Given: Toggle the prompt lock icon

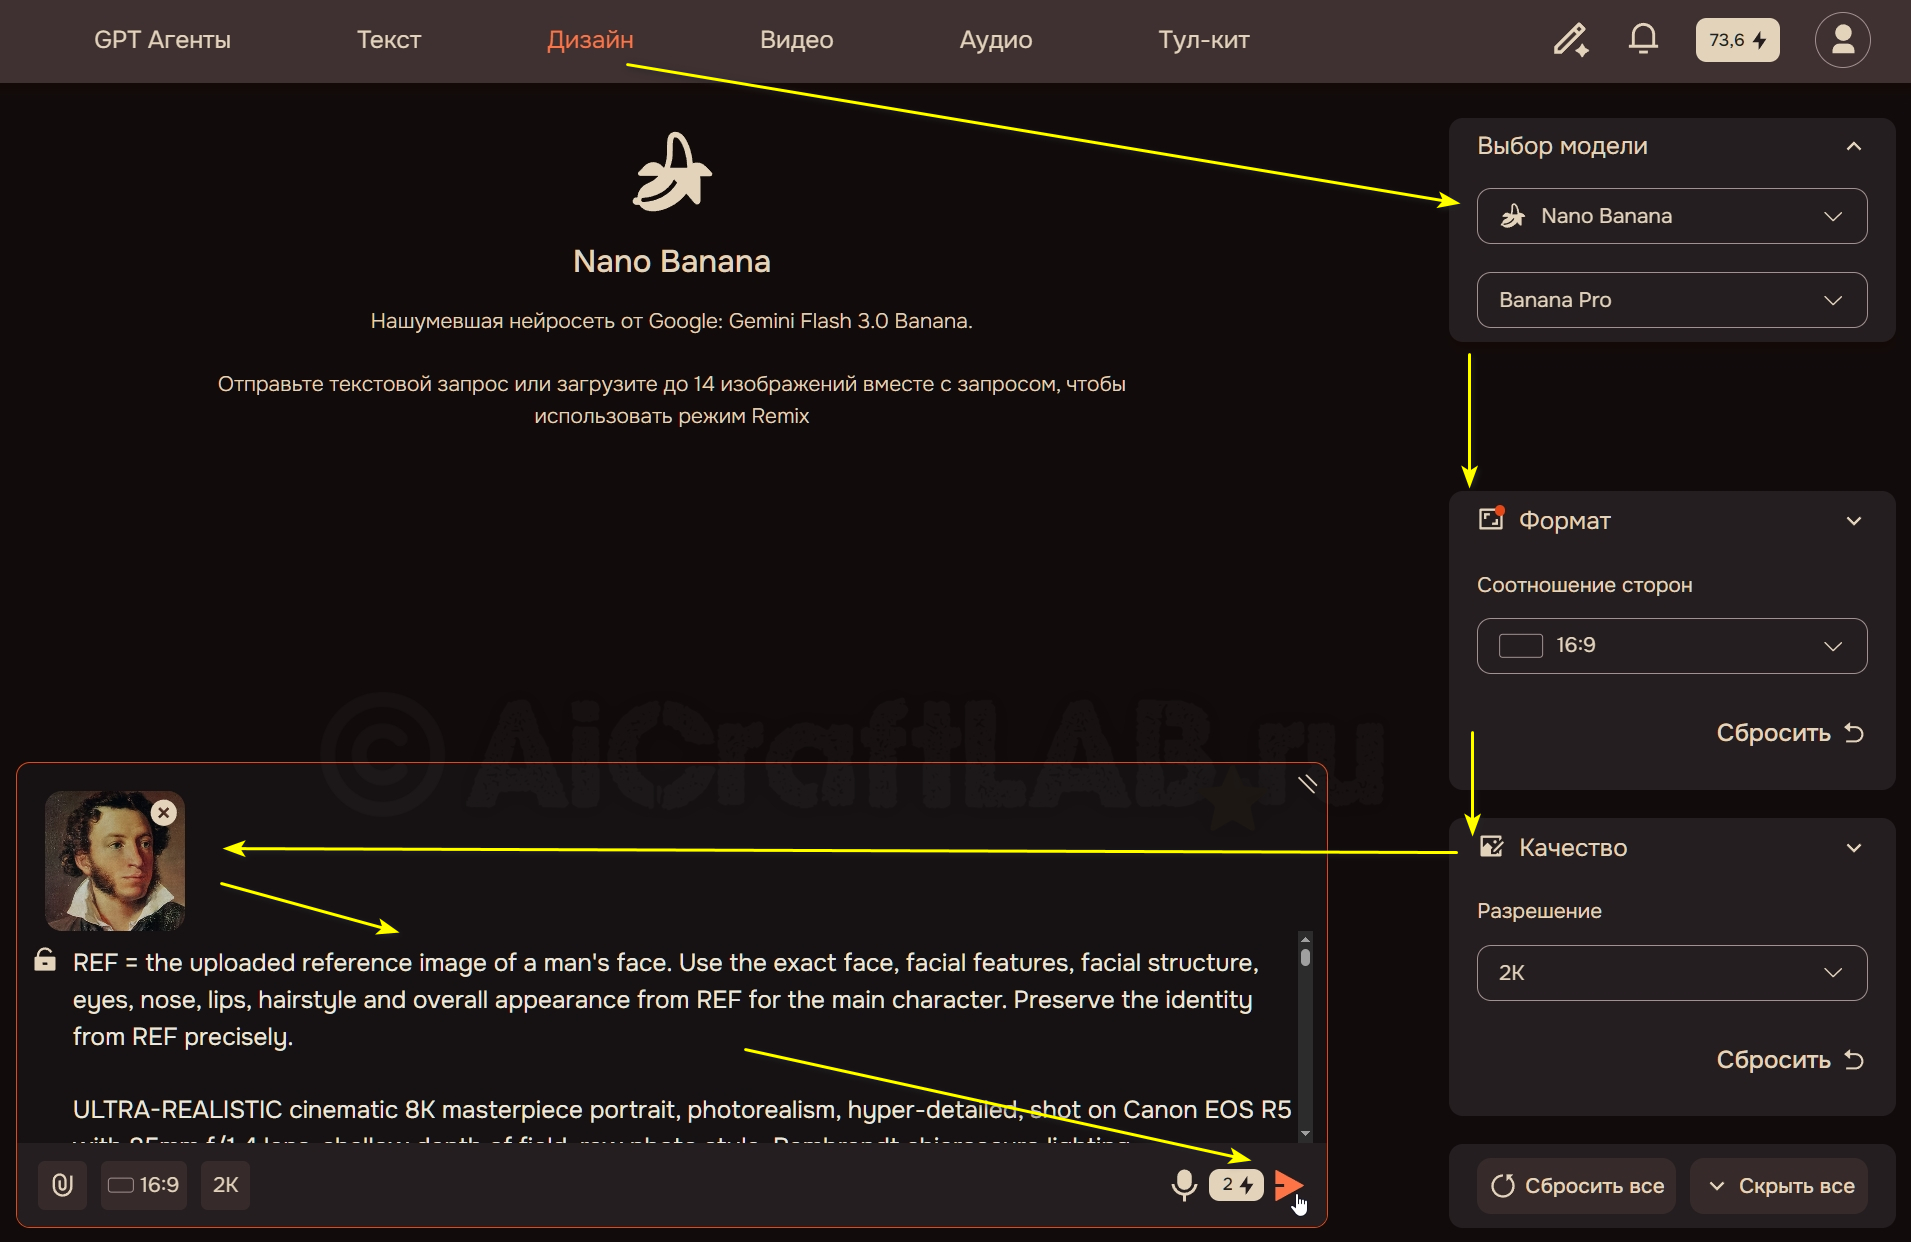Looking at the screenshot, I should pyautogui.click(x=45, y=960).
